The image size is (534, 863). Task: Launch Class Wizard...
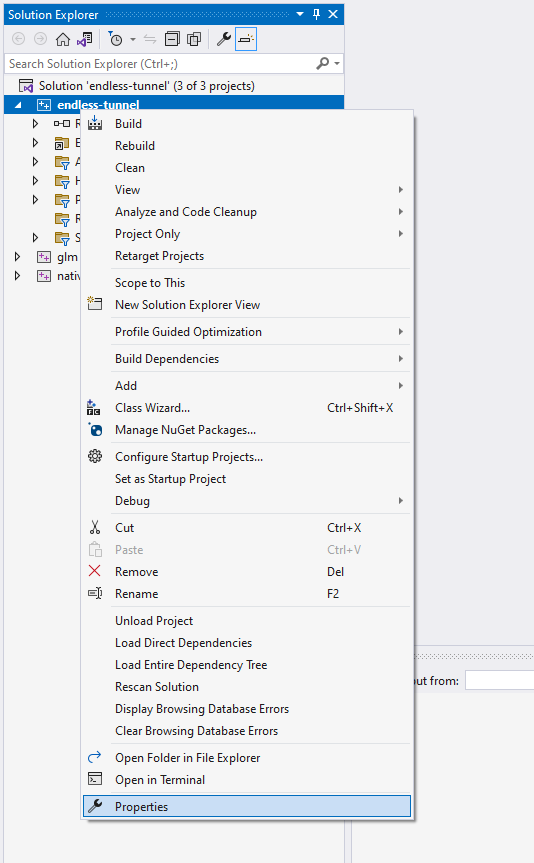pyautogui.click(x=247, y=408)
